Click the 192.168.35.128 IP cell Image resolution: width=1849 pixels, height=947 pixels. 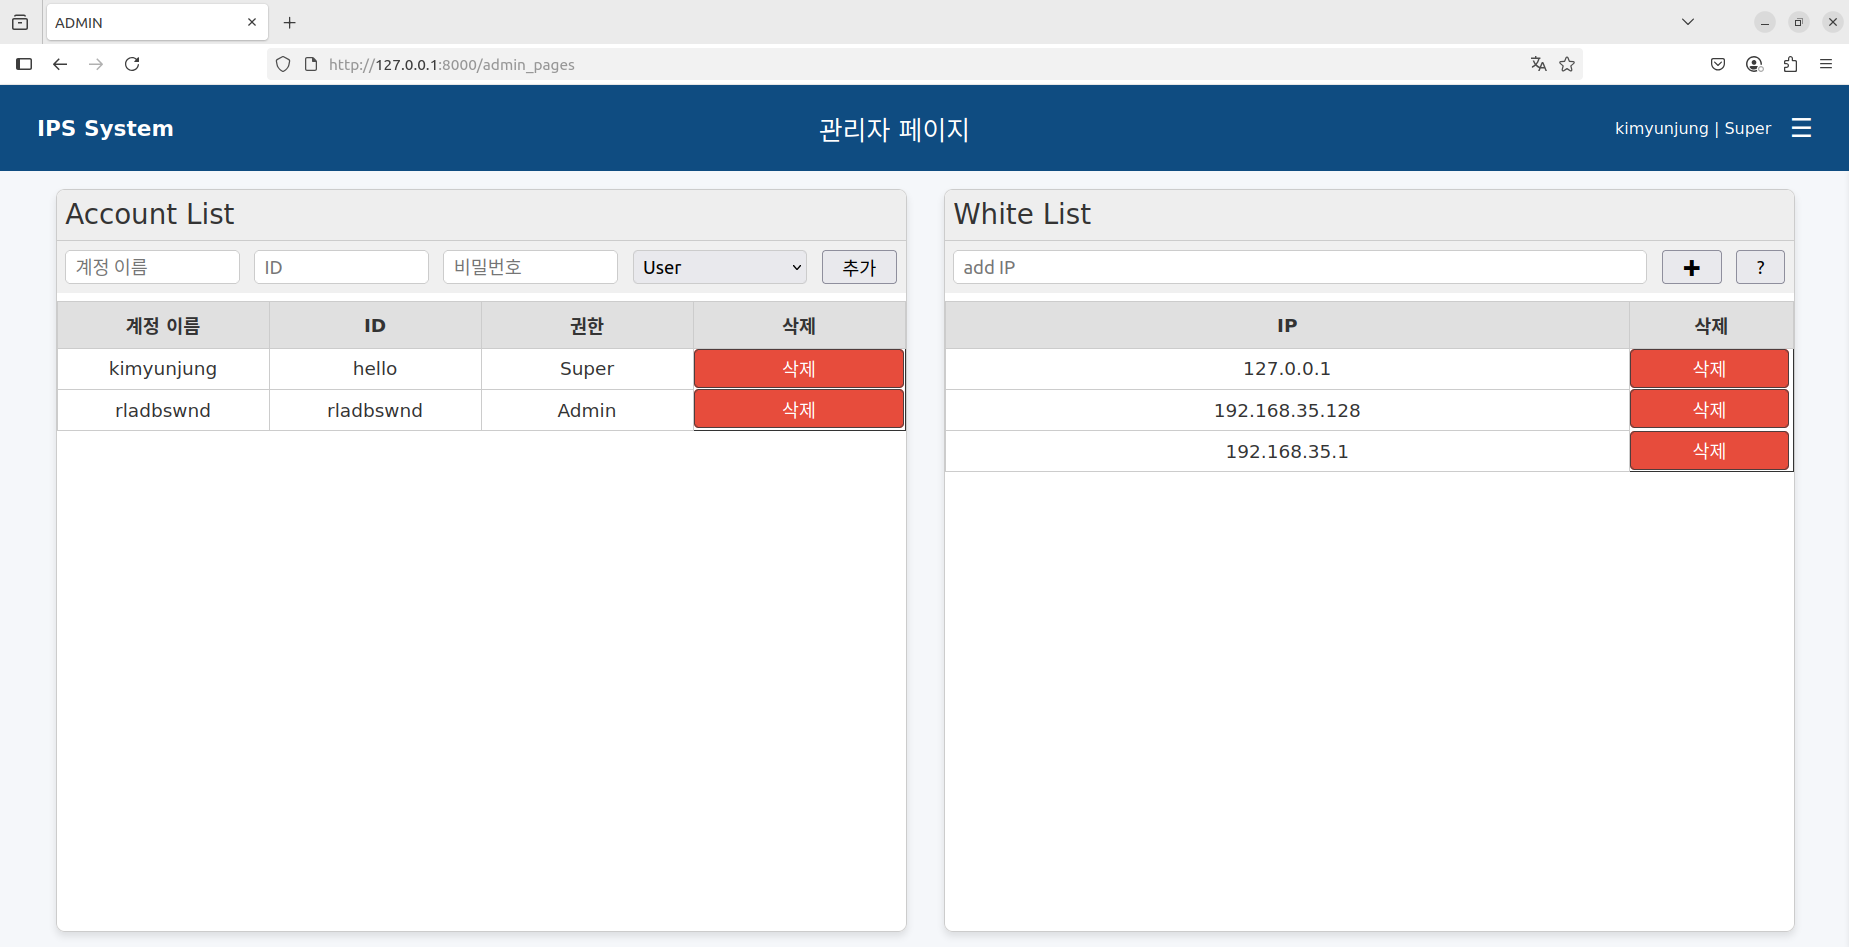pos(1287,410)
